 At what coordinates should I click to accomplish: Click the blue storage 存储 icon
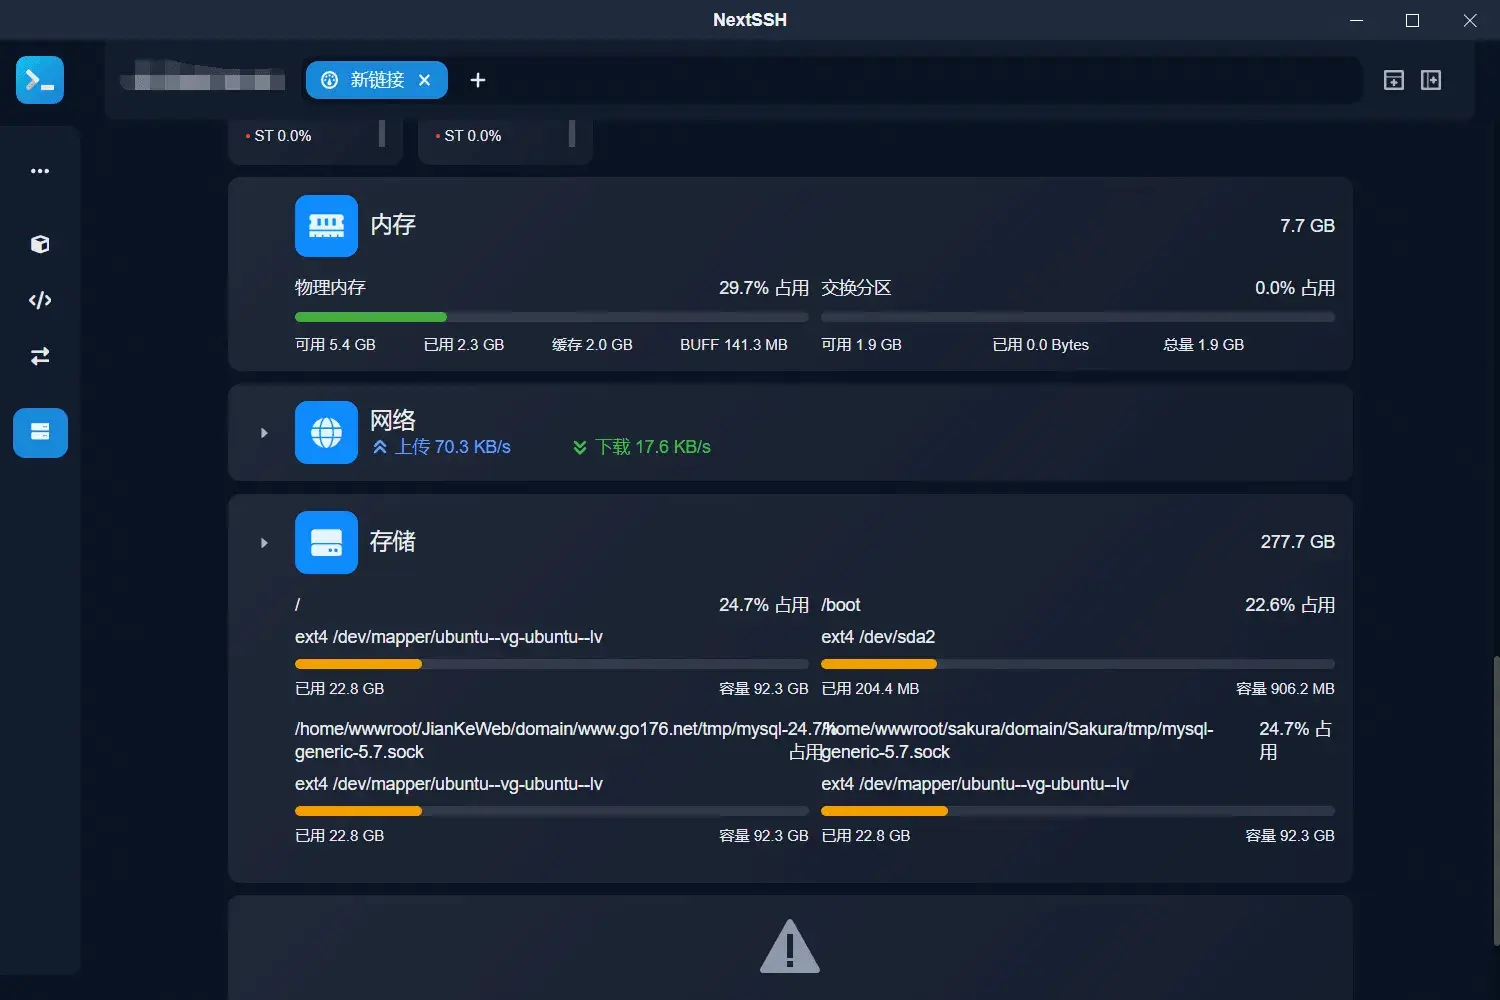[x=326, y=542]
